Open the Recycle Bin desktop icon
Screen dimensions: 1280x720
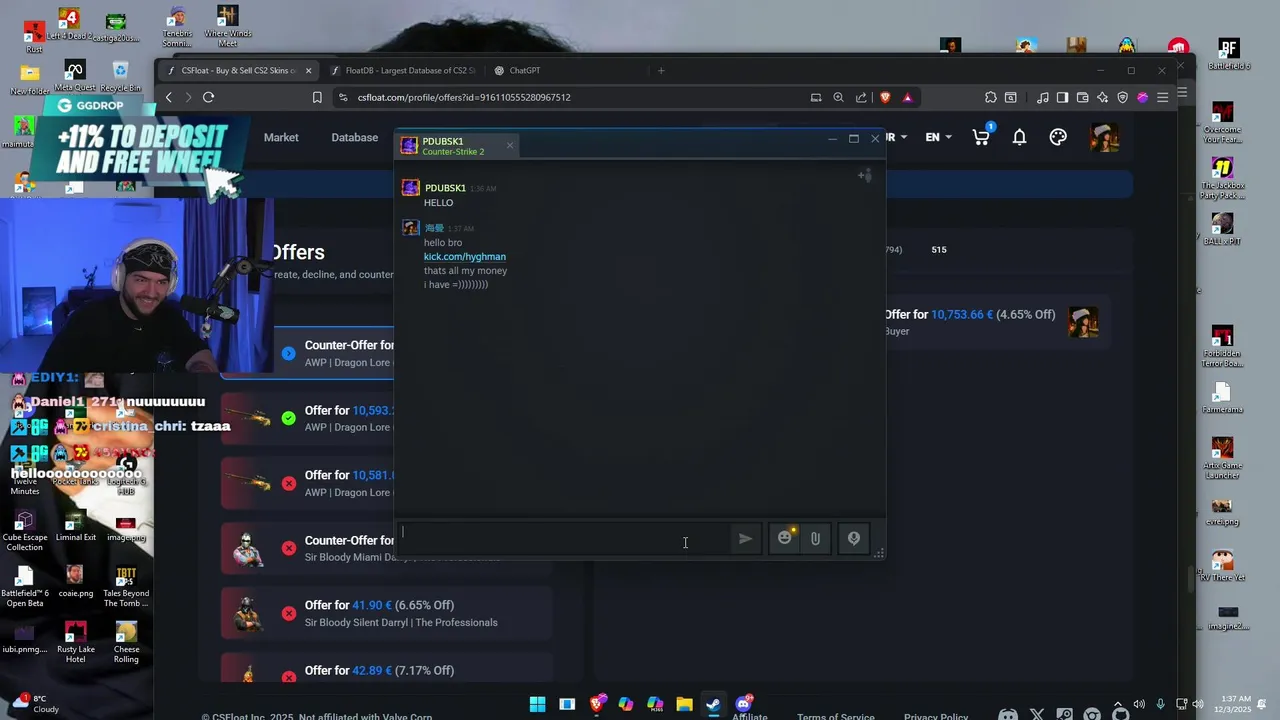[x=121, y=77]
